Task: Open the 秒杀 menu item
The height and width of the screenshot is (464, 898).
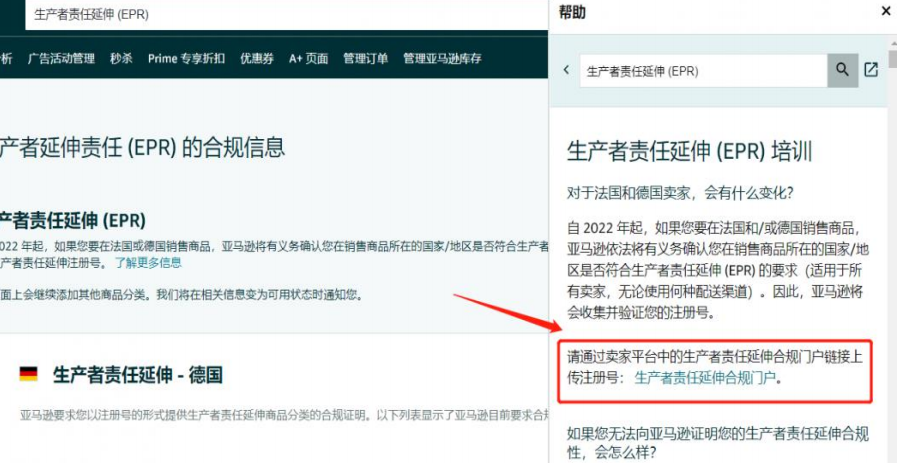Action: point(121,58)
